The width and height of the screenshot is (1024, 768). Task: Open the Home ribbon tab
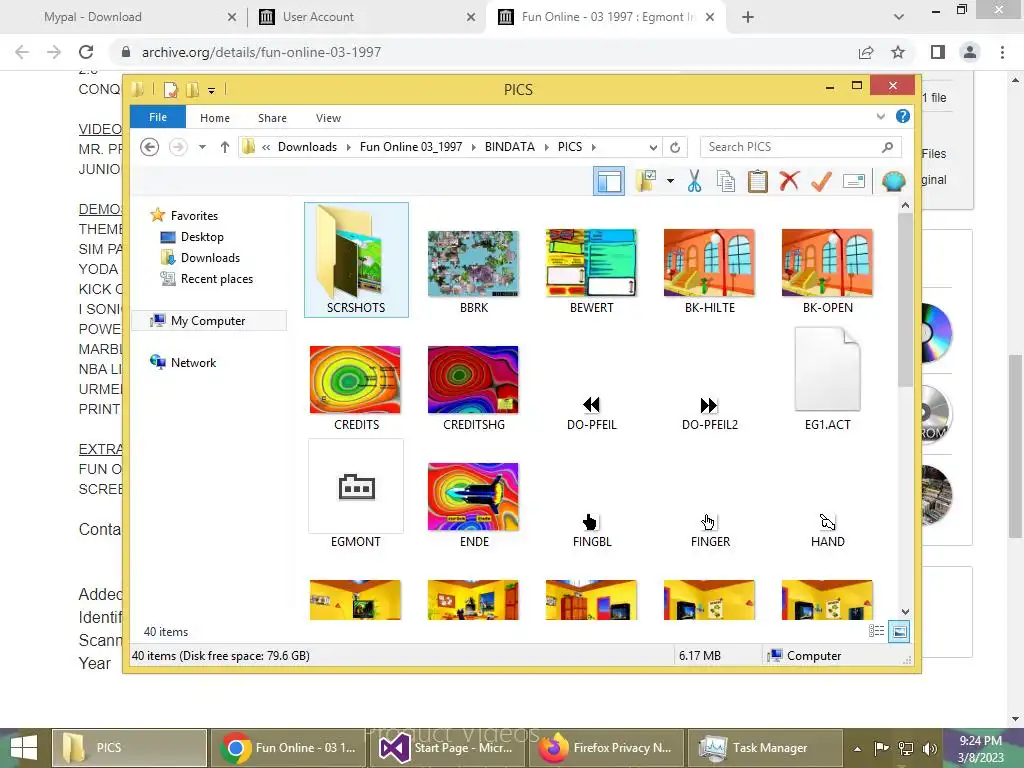coord(215,118)
